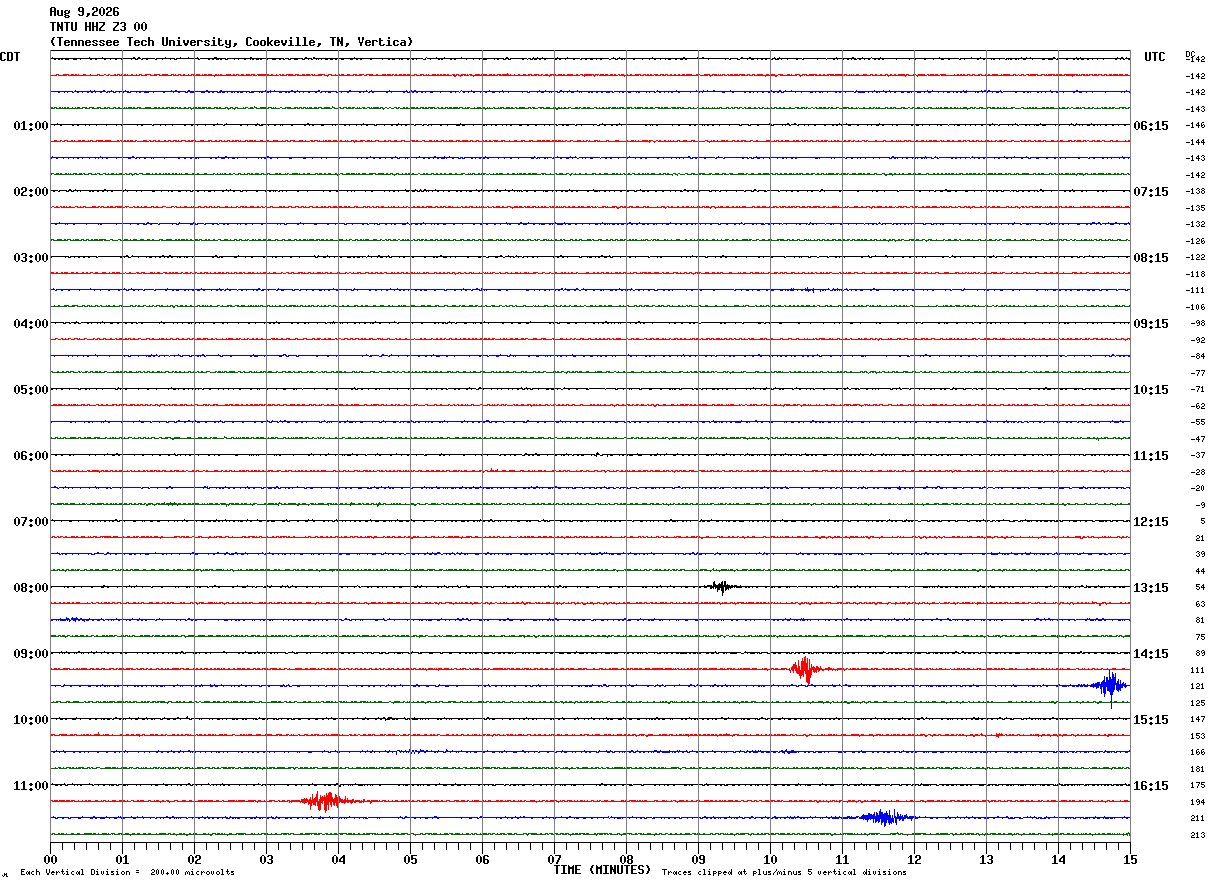Click the station title TNTU HHZ Z3 00

[98, 27]
